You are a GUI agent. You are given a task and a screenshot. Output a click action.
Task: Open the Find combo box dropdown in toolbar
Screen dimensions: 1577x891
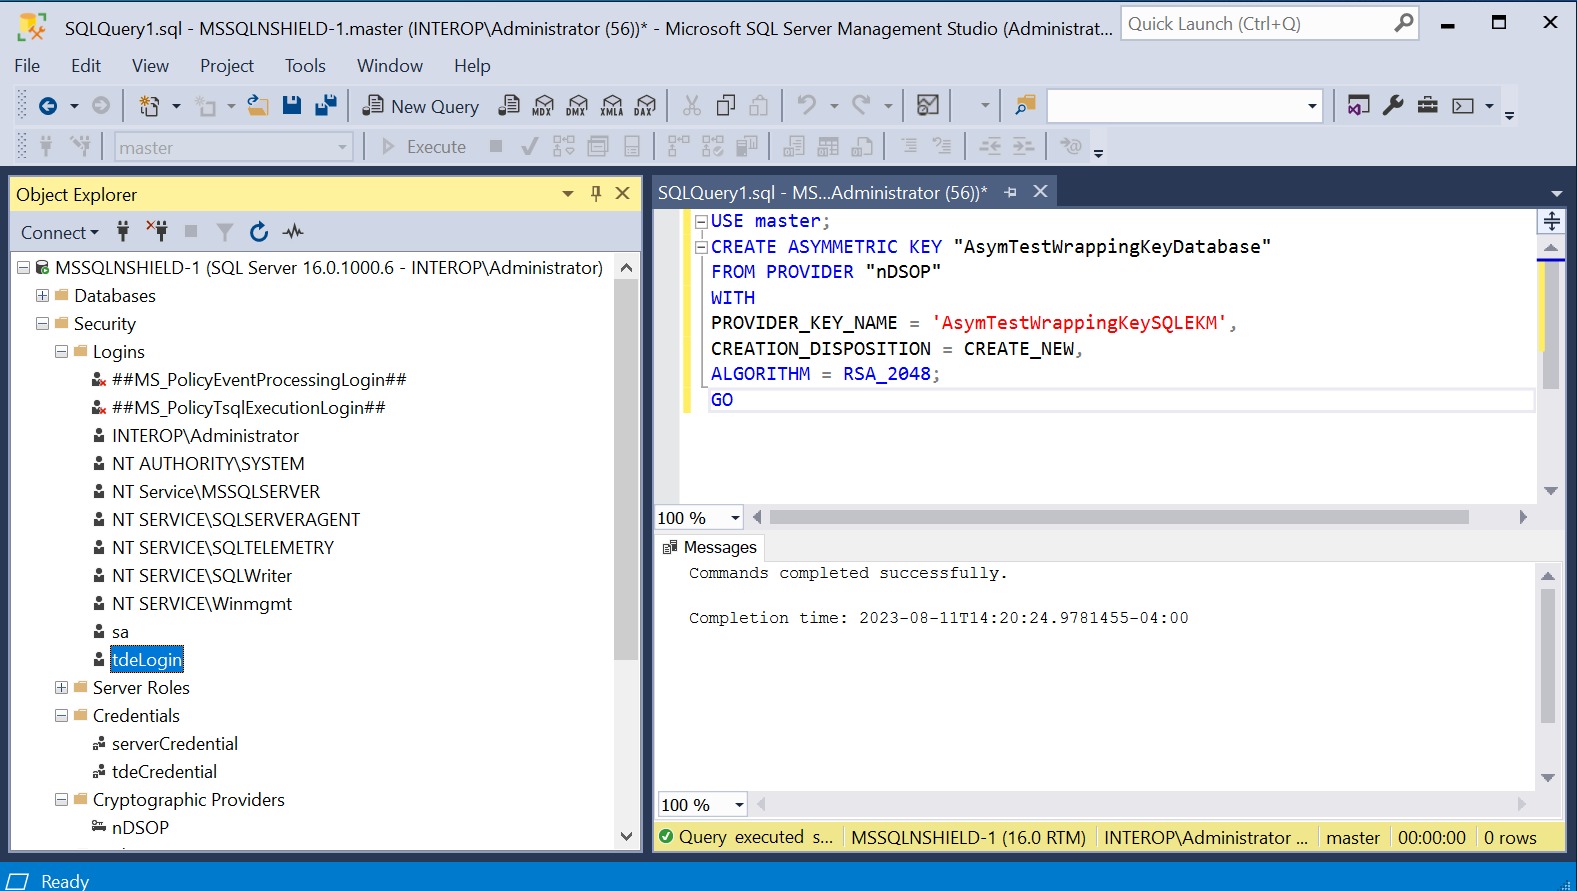pos(1312,106)
